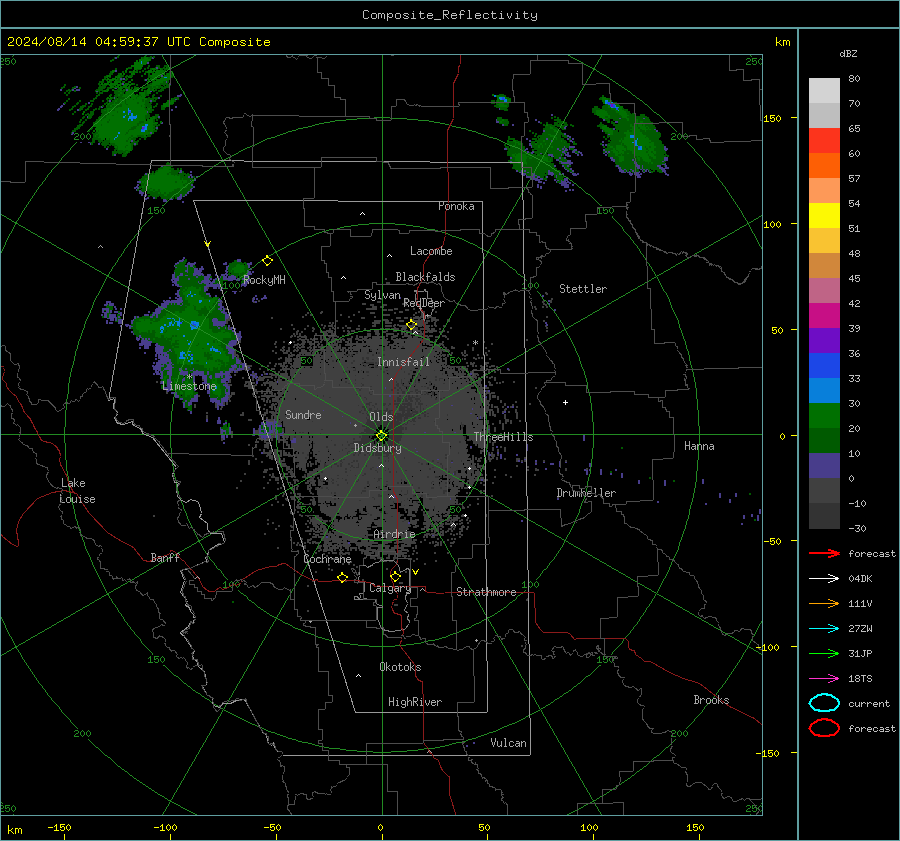Click the Calgary city label

coord(390,588)
